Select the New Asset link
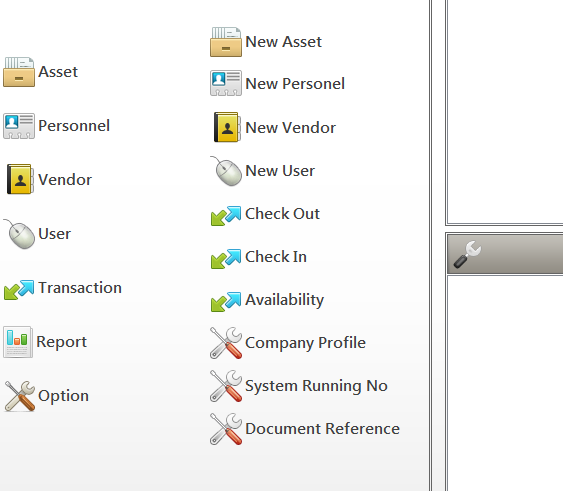Viewport: 563px width, 491px height. pyautogui.click(x=284, y=42)
